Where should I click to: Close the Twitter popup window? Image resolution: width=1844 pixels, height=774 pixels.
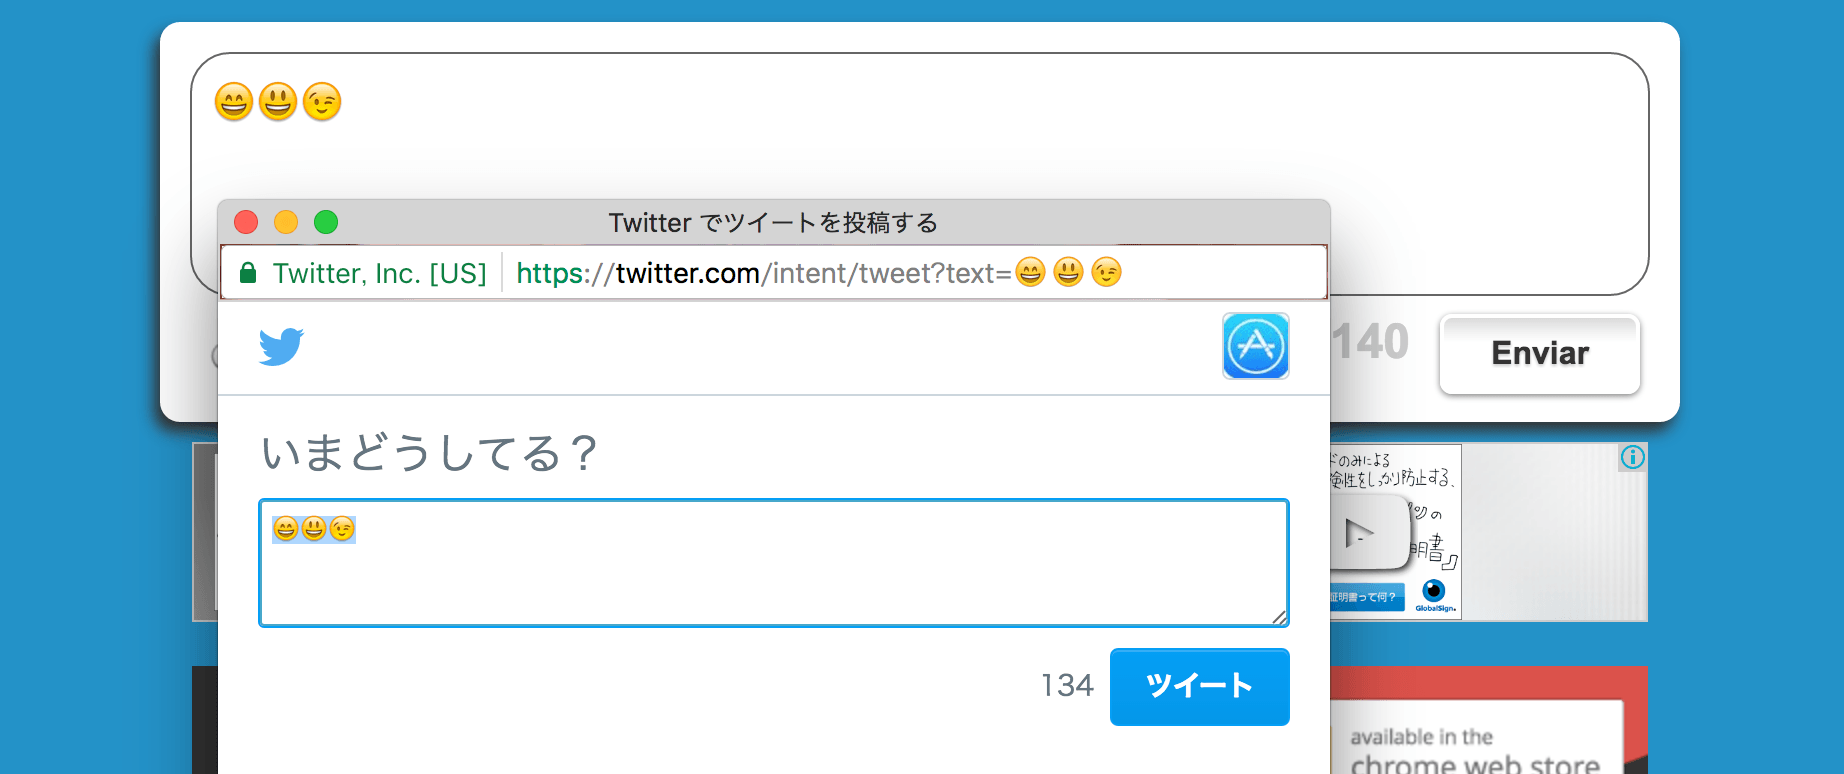(246, 222)
